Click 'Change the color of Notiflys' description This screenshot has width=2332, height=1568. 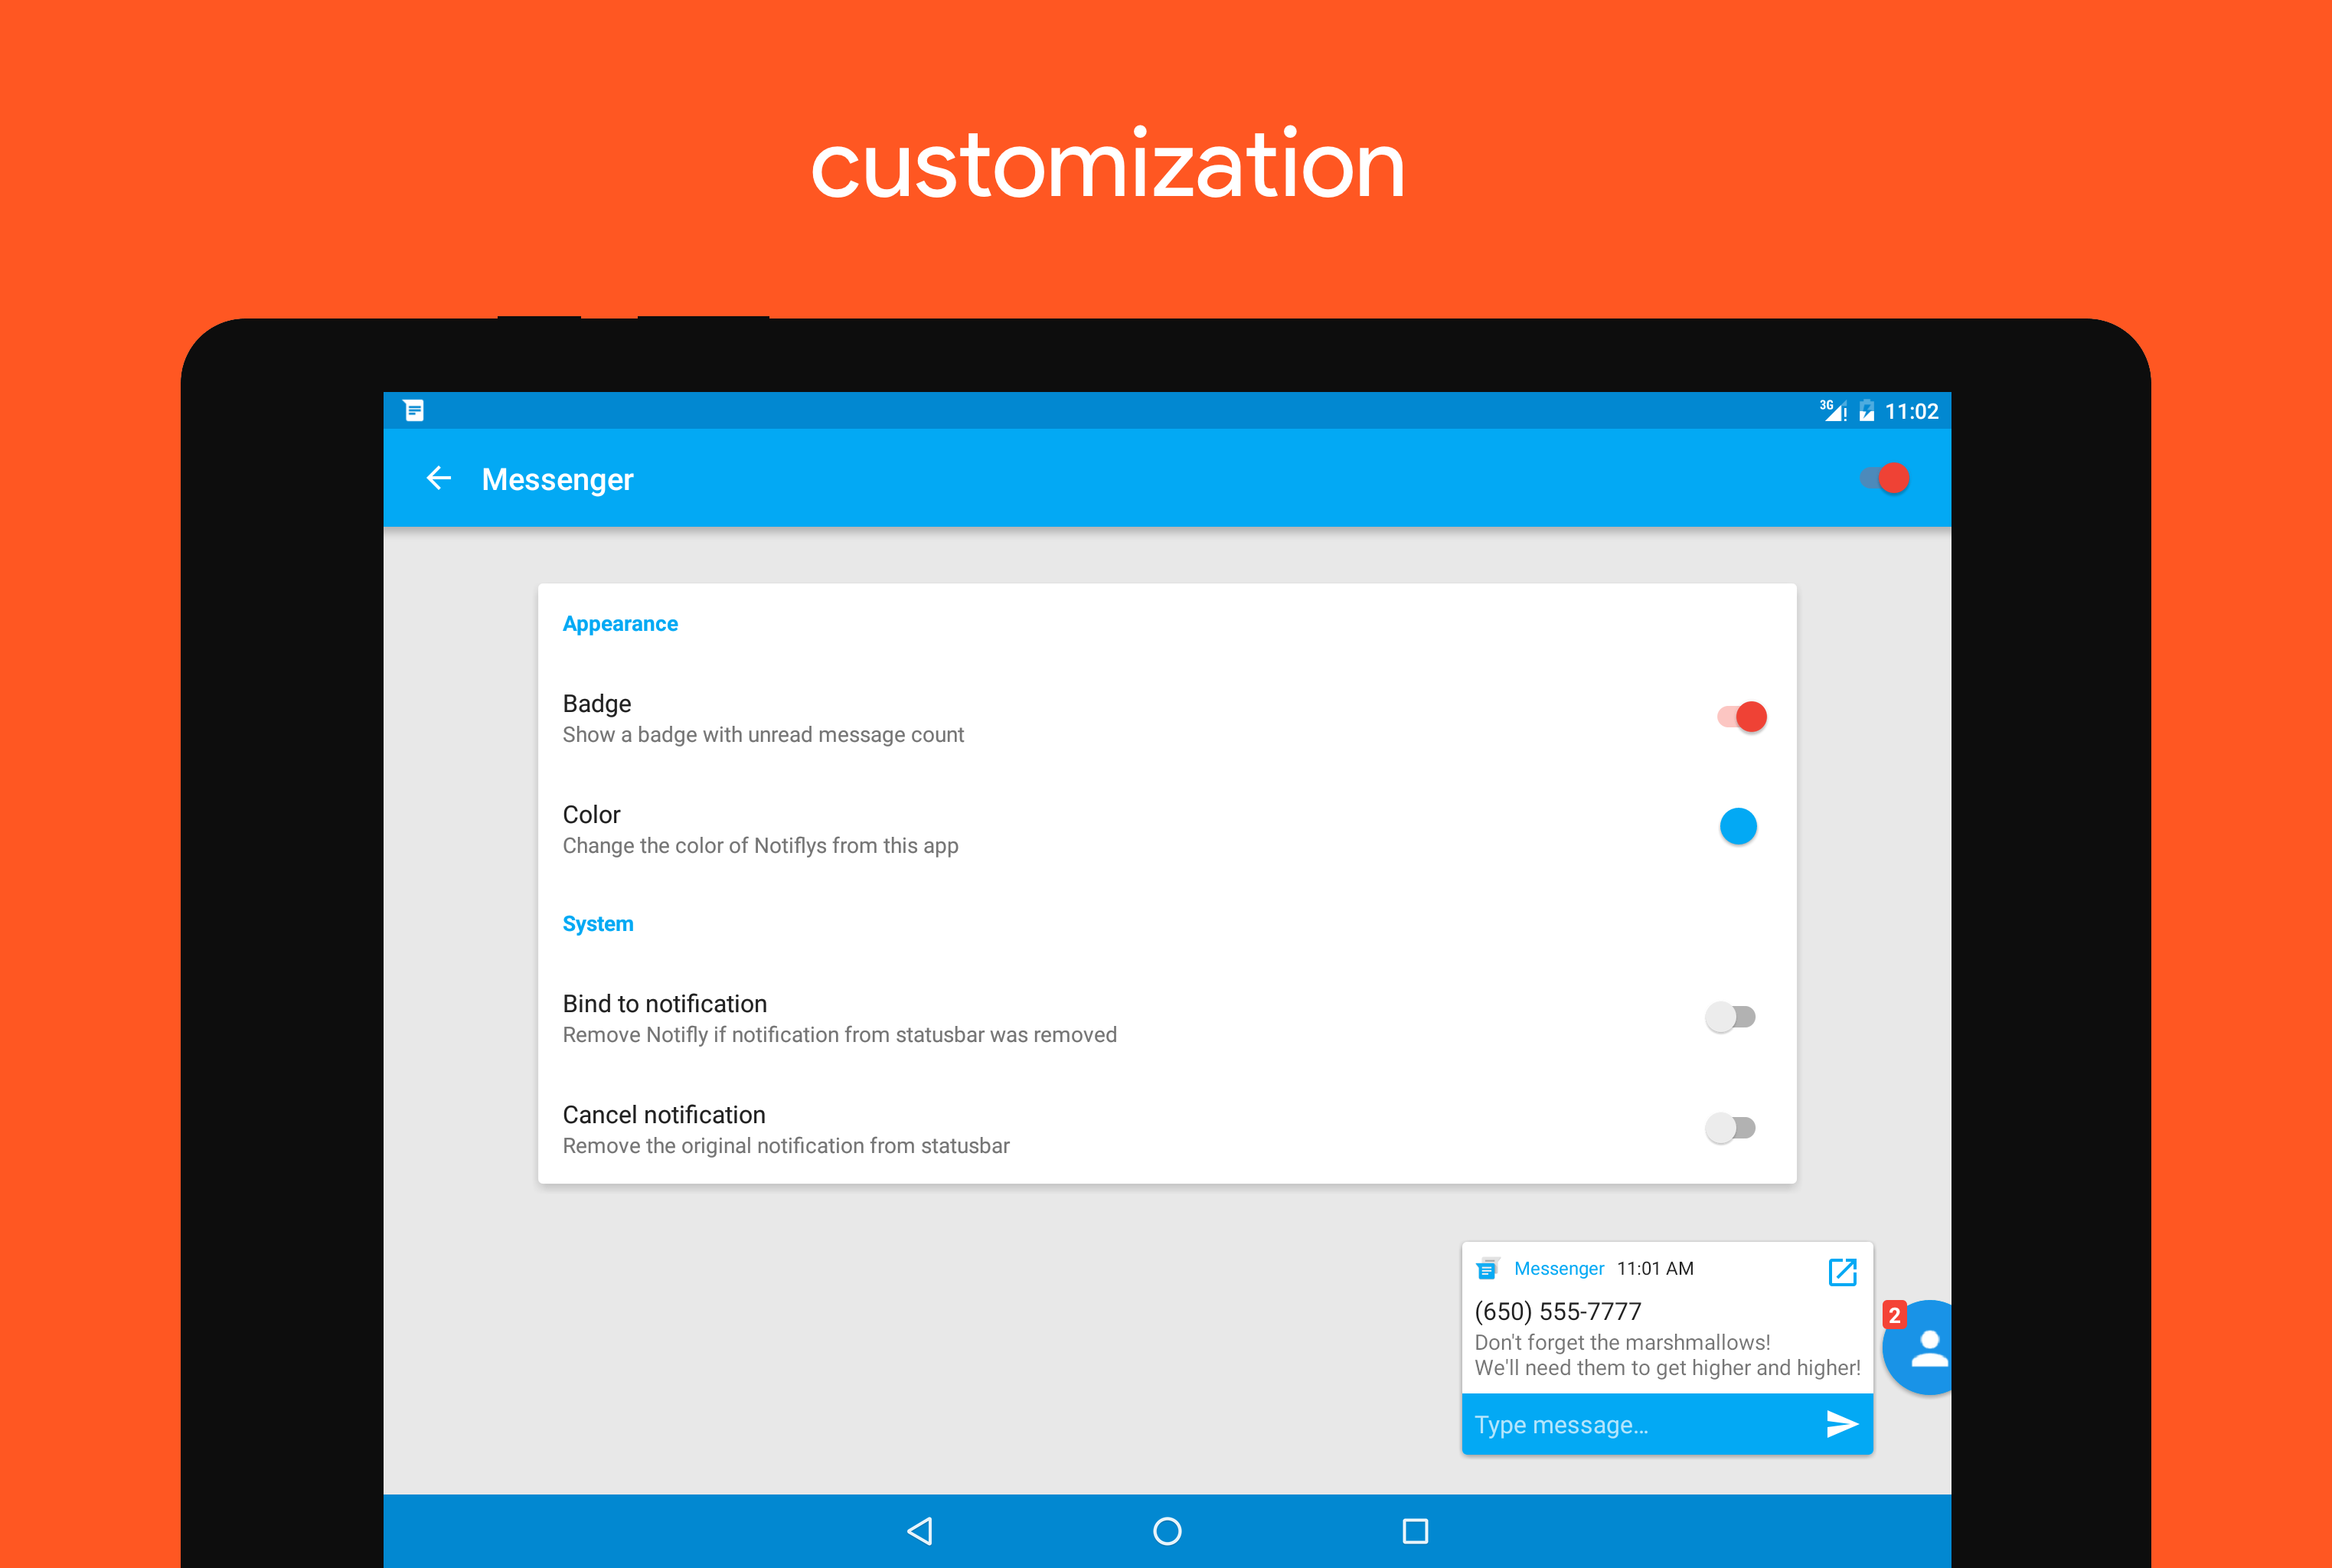pos(760,846)
